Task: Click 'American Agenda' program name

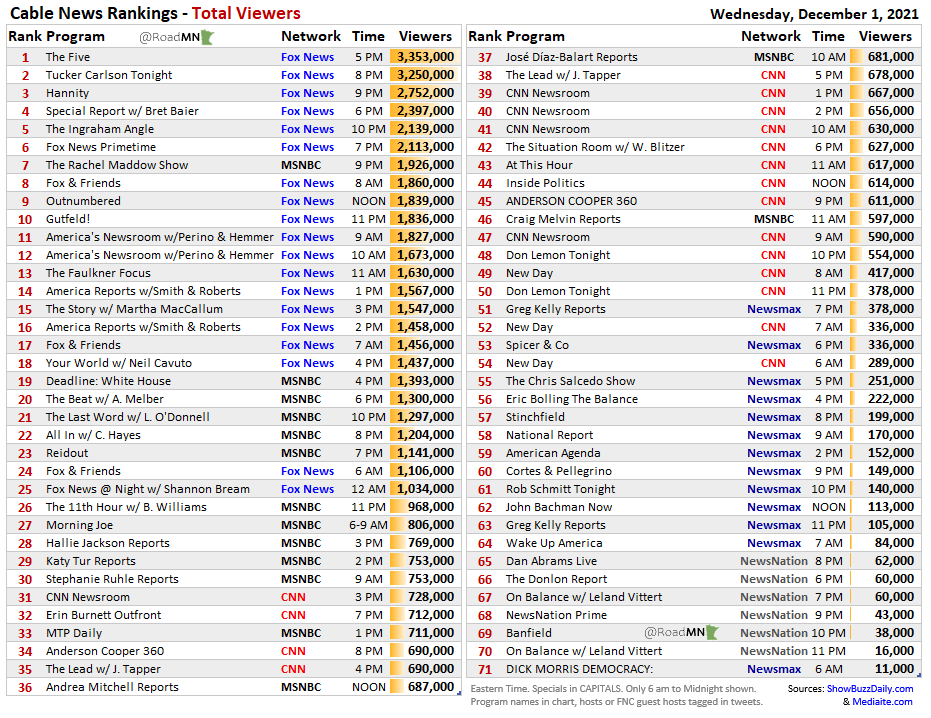Action: (553, 453)
